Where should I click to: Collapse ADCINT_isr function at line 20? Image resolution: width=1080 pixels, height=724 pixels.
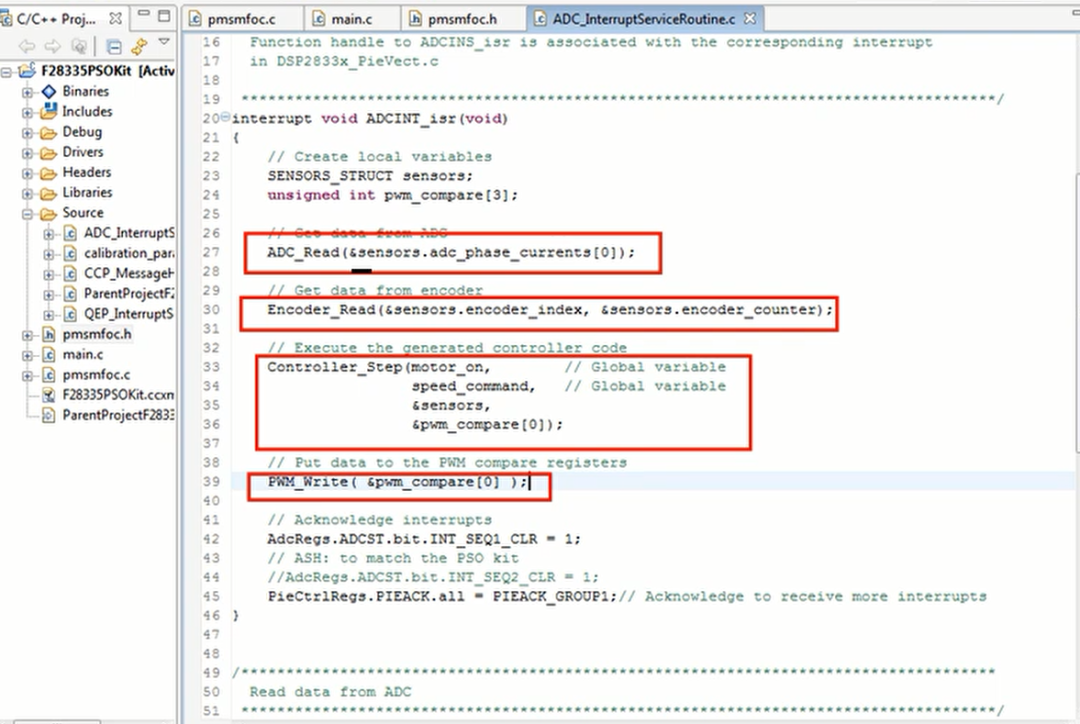tap(225, 117)
